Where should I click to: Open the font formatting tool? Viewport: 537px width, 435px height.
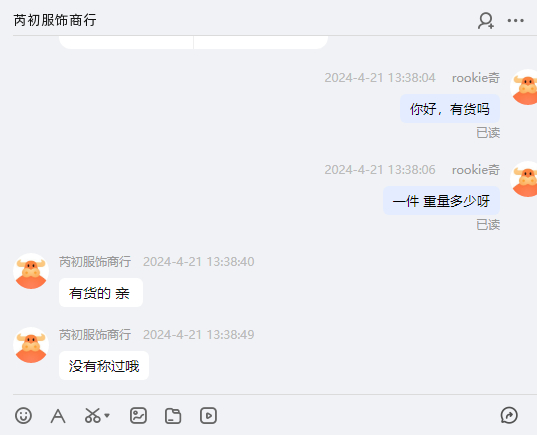pos(58,416)
